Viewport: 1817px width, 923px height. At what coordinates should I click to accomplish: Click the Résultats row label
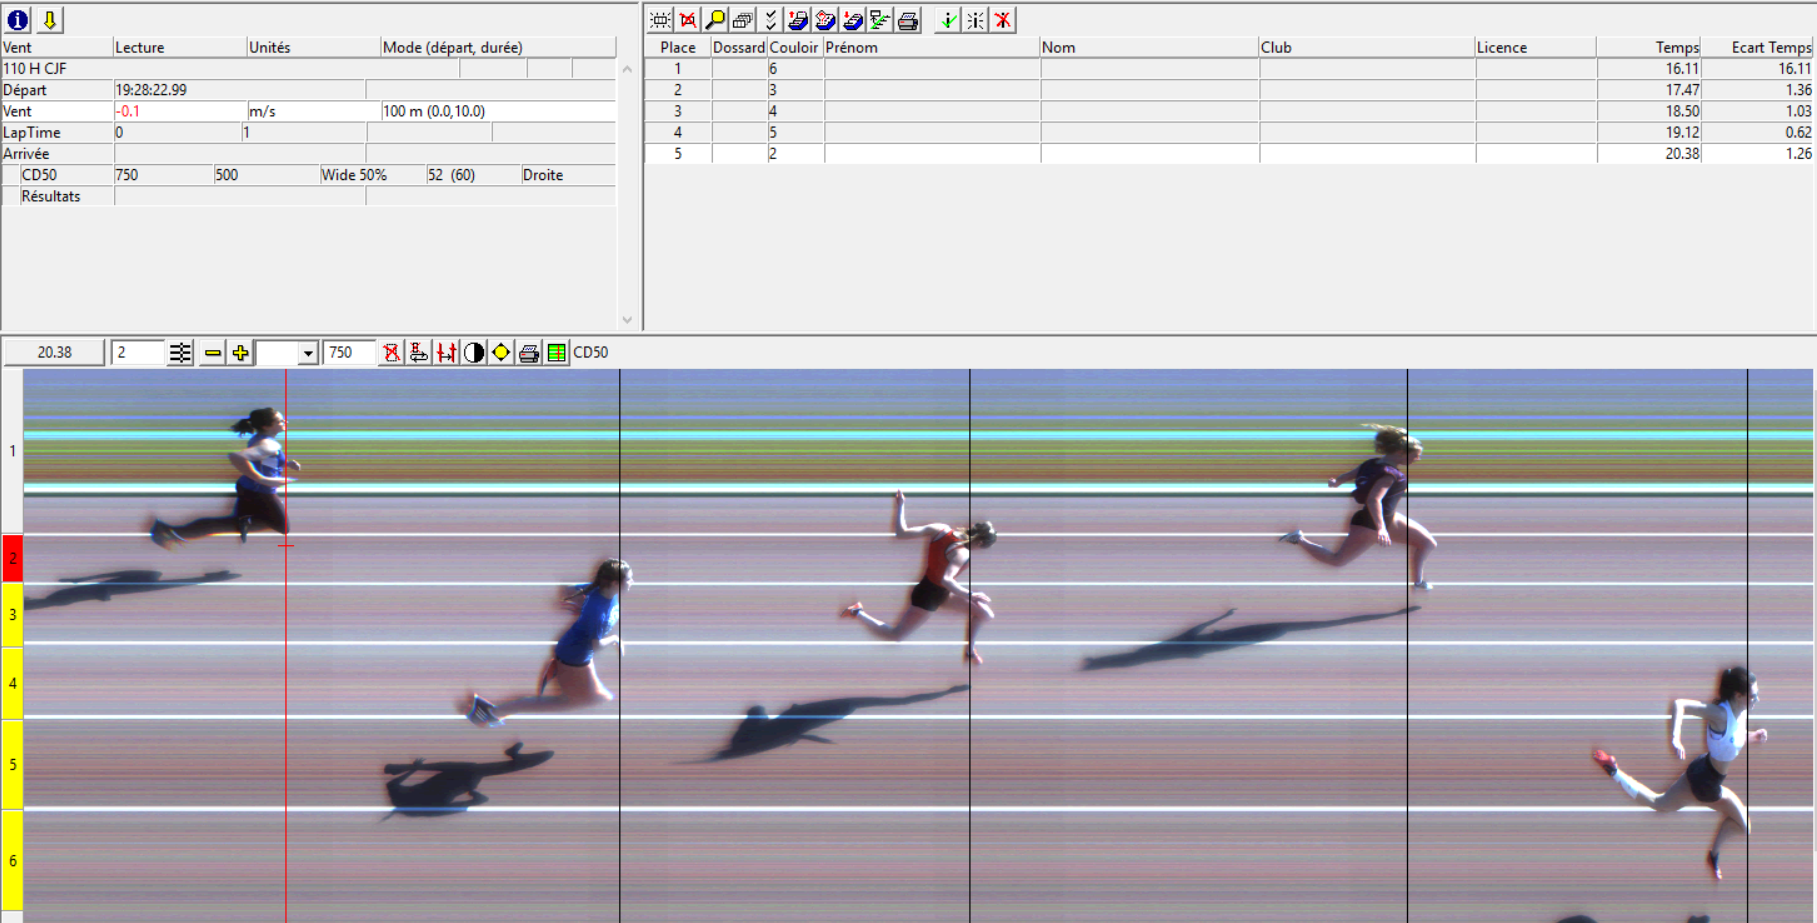click(50, 196)
